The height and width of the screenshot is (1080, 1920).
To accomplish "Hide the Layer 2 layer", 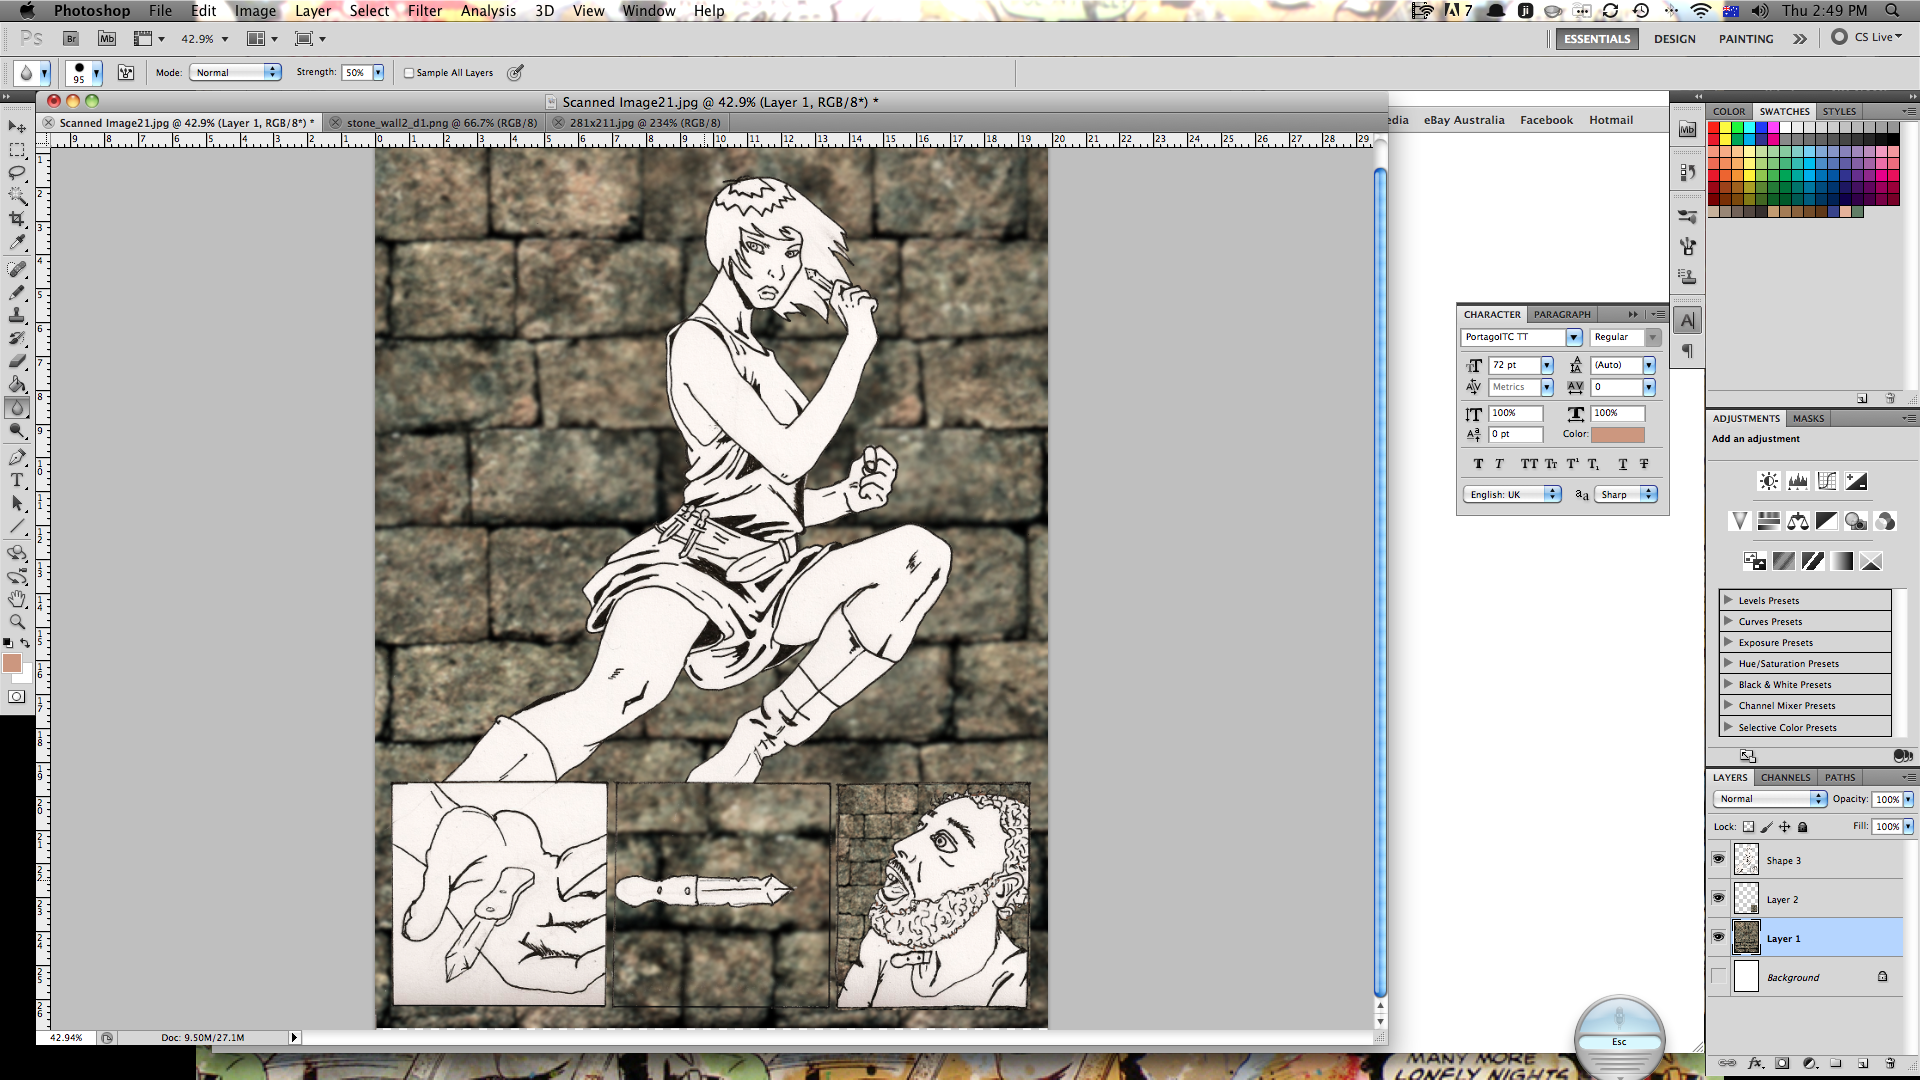I will click(x=1718, y=898).
